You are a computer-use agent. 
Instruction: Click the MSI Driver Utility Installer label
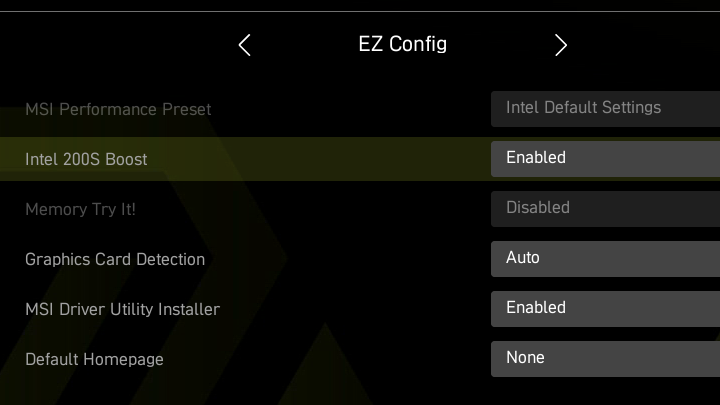coord(122,309)
